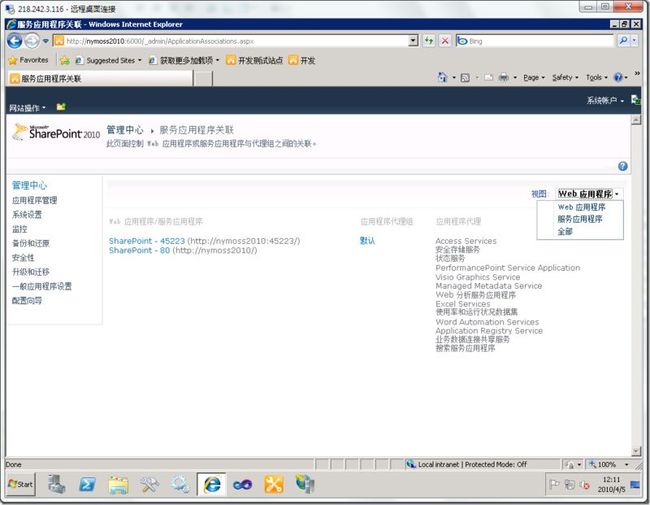Click the Action Center flag tray icon
650x505 pixels.
point(554,484)
